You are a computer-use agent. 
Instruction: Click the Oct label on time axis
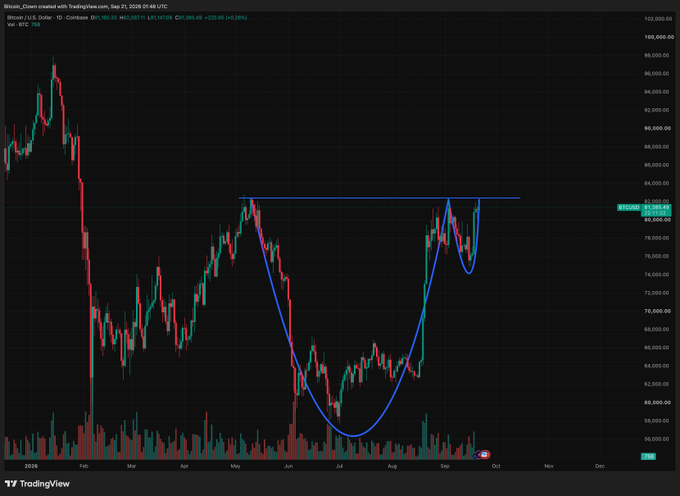tap(496, 466)
